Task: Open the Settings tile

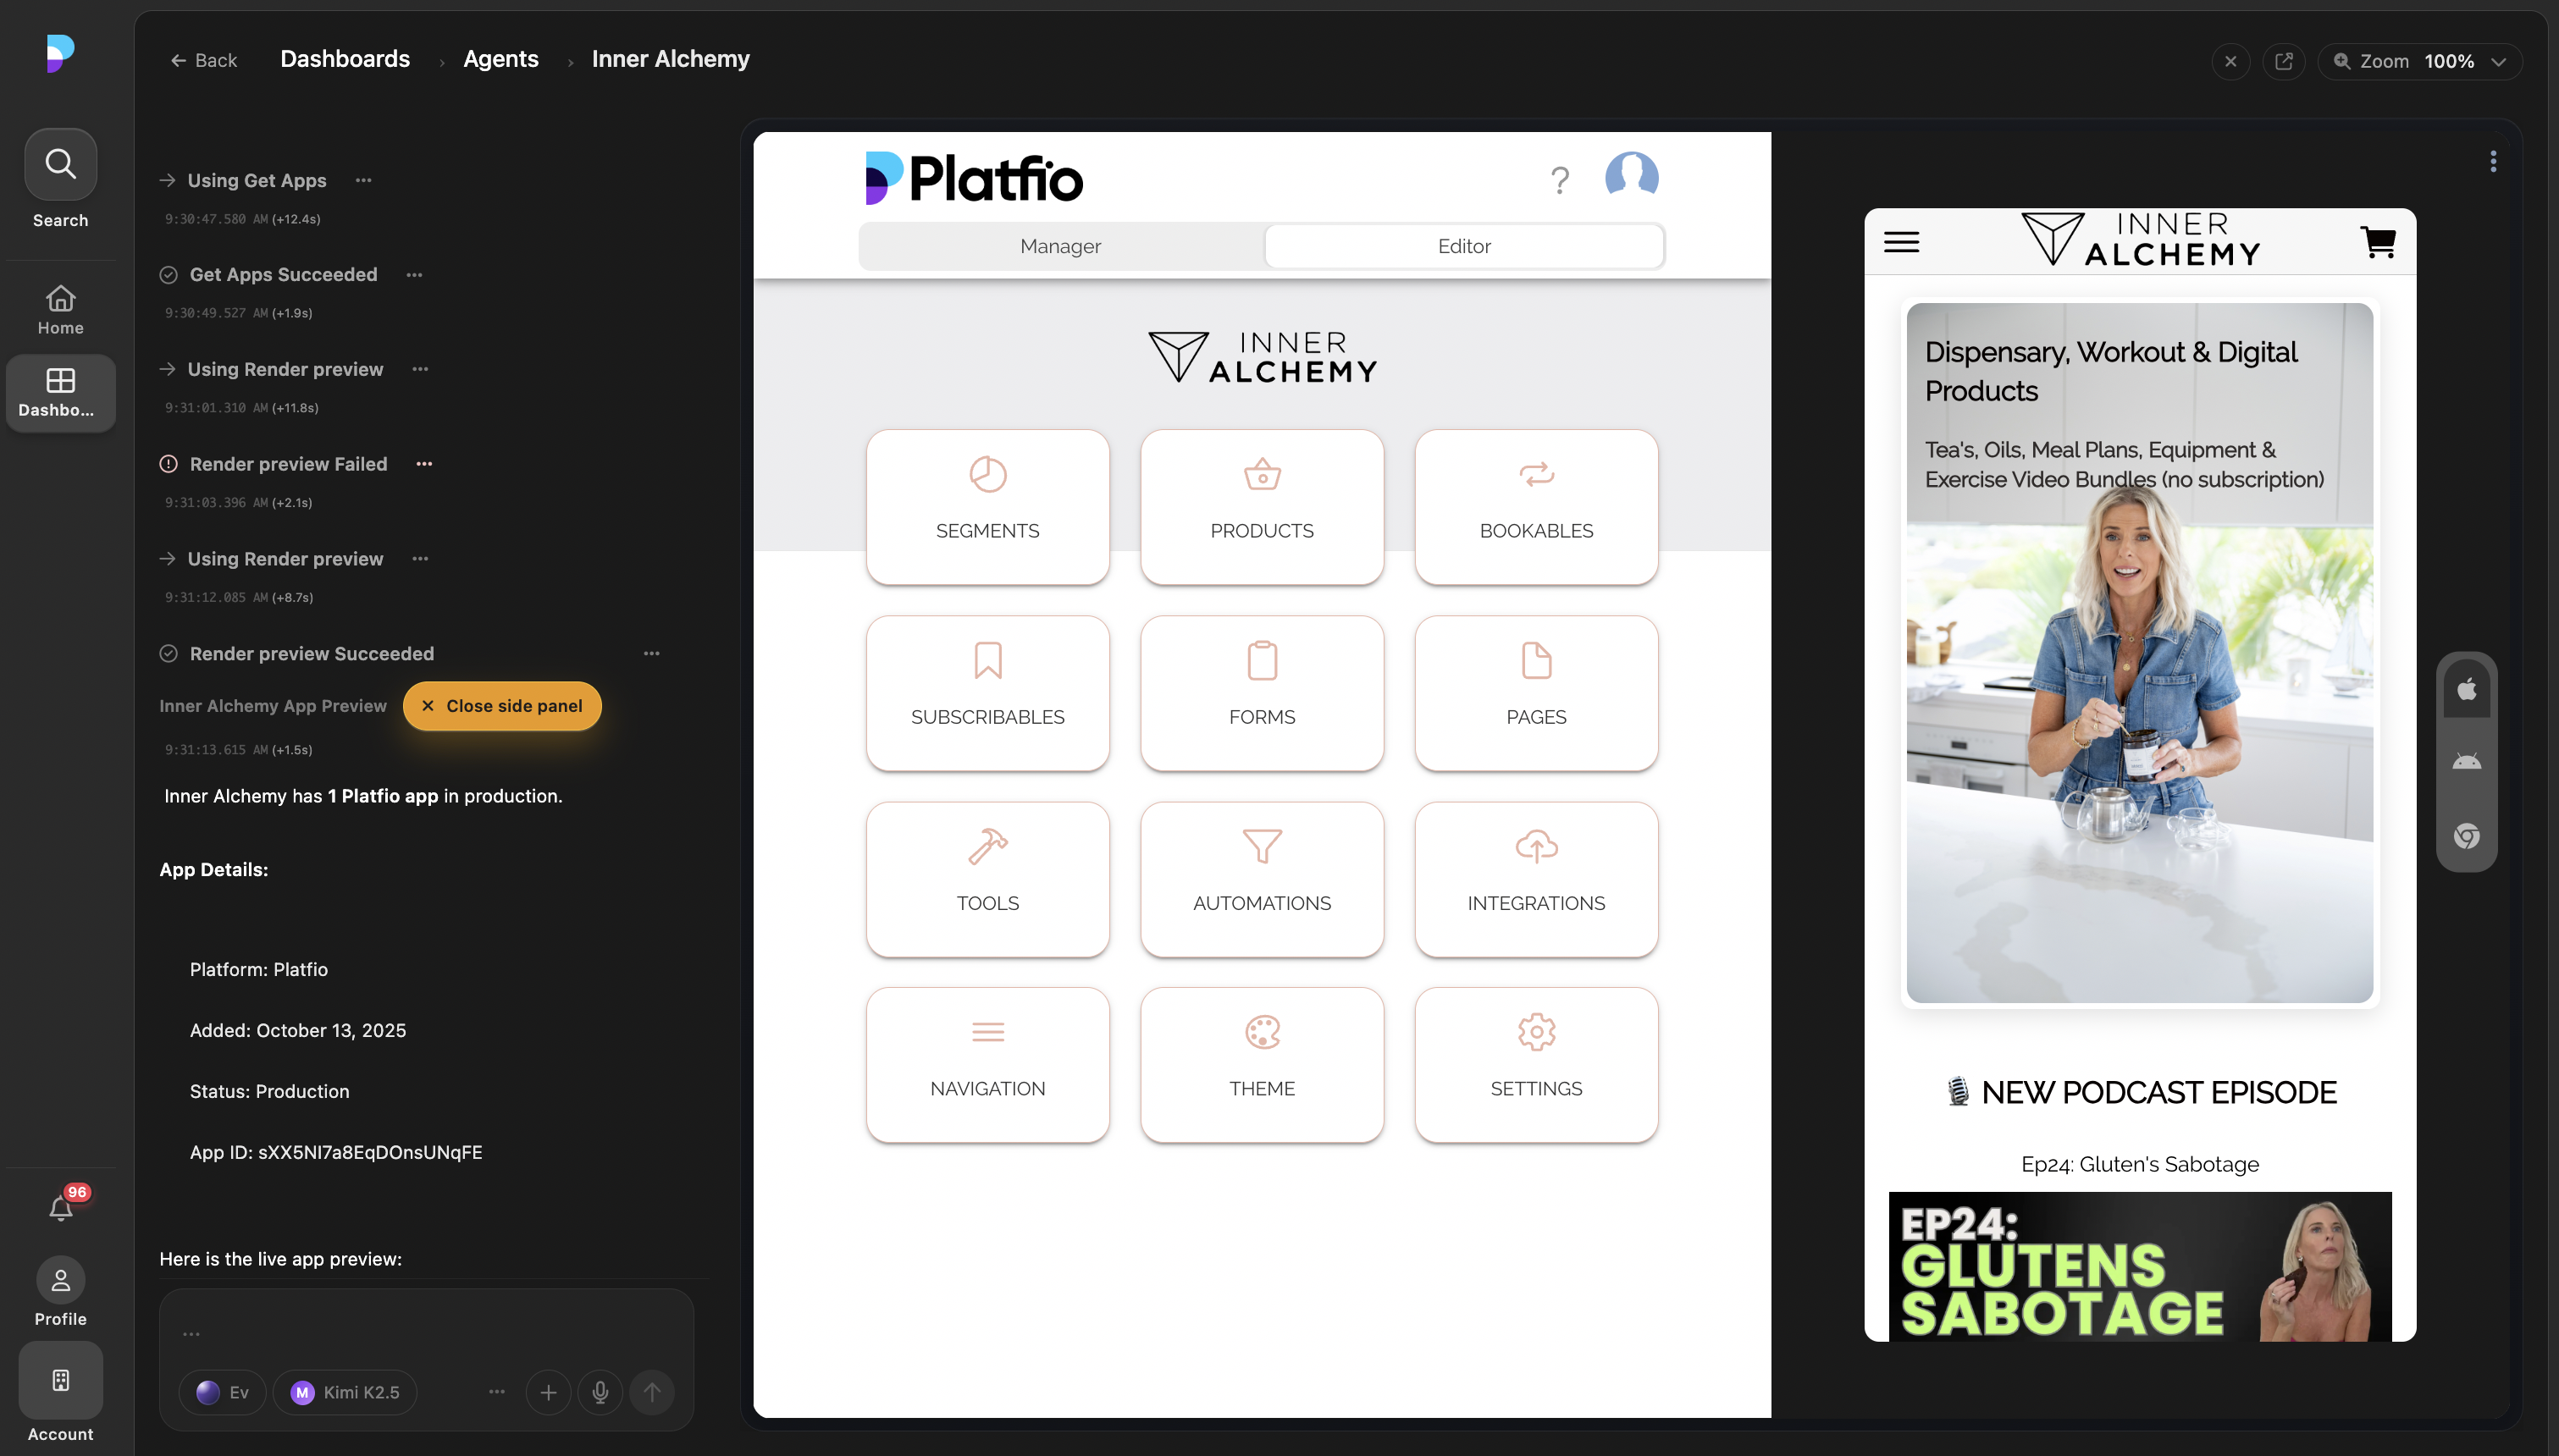Action: (x=1536, y=1064)
